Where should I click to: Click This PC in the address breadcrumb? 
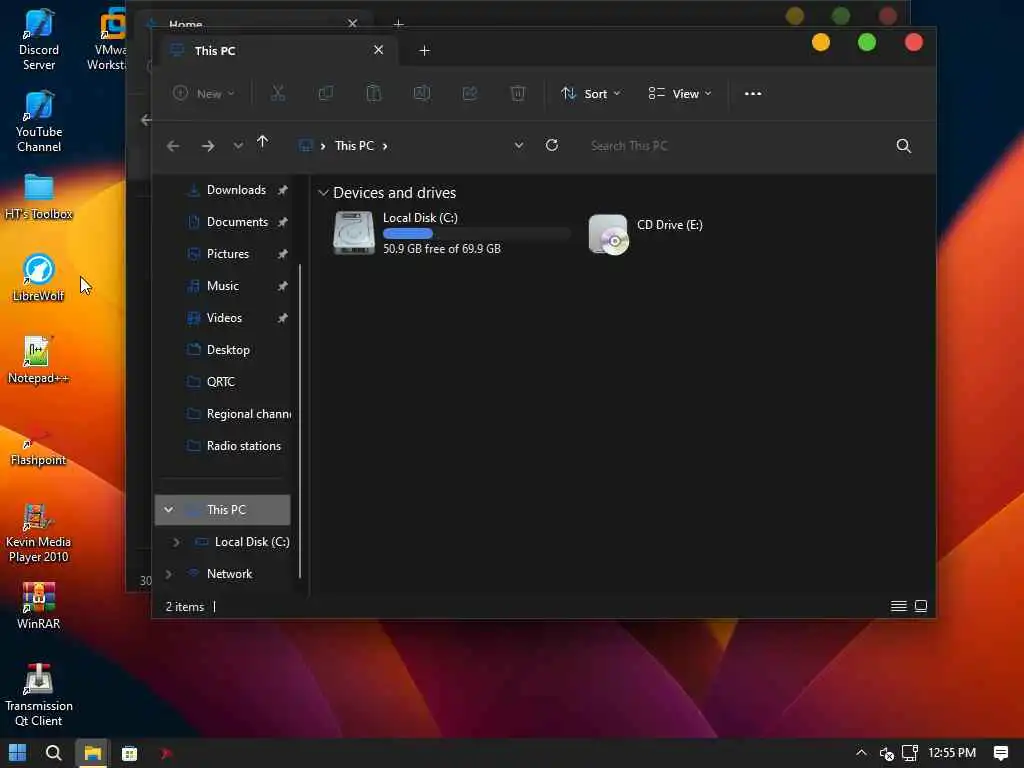(x=355, y=146)
